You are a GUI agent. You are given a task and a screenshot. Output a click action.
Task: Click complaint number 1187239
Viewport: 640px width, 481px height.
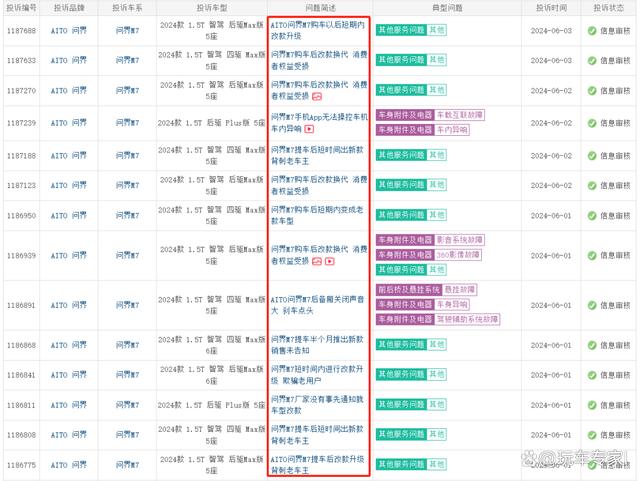pos(21,123)
